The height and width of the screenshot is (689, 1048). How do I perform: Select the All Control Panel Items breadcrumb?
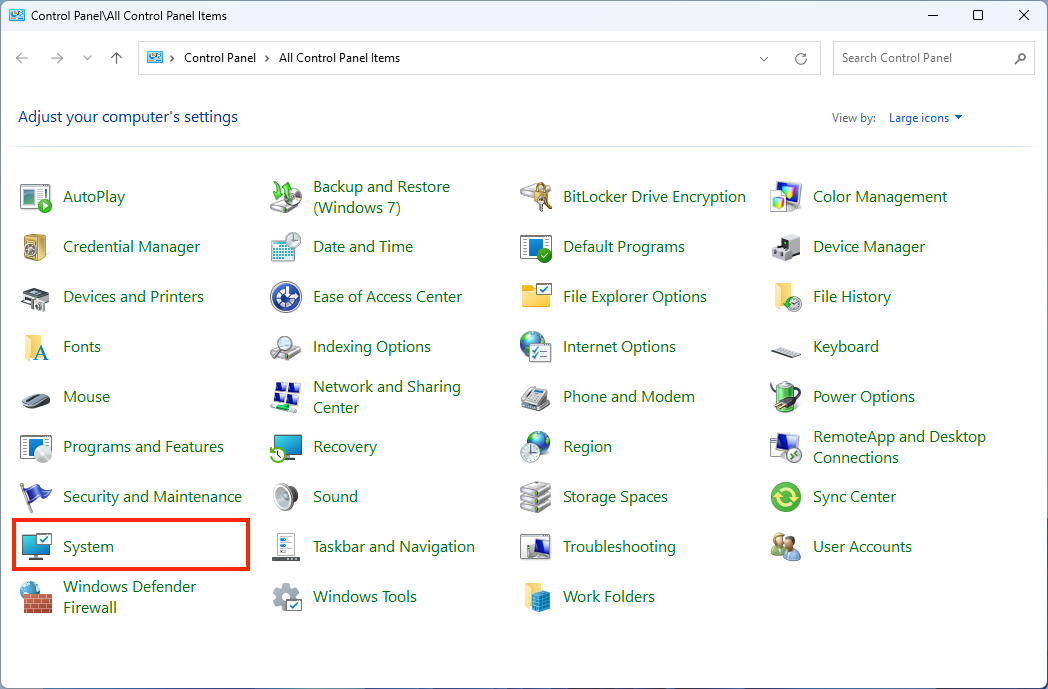point(339,58)
